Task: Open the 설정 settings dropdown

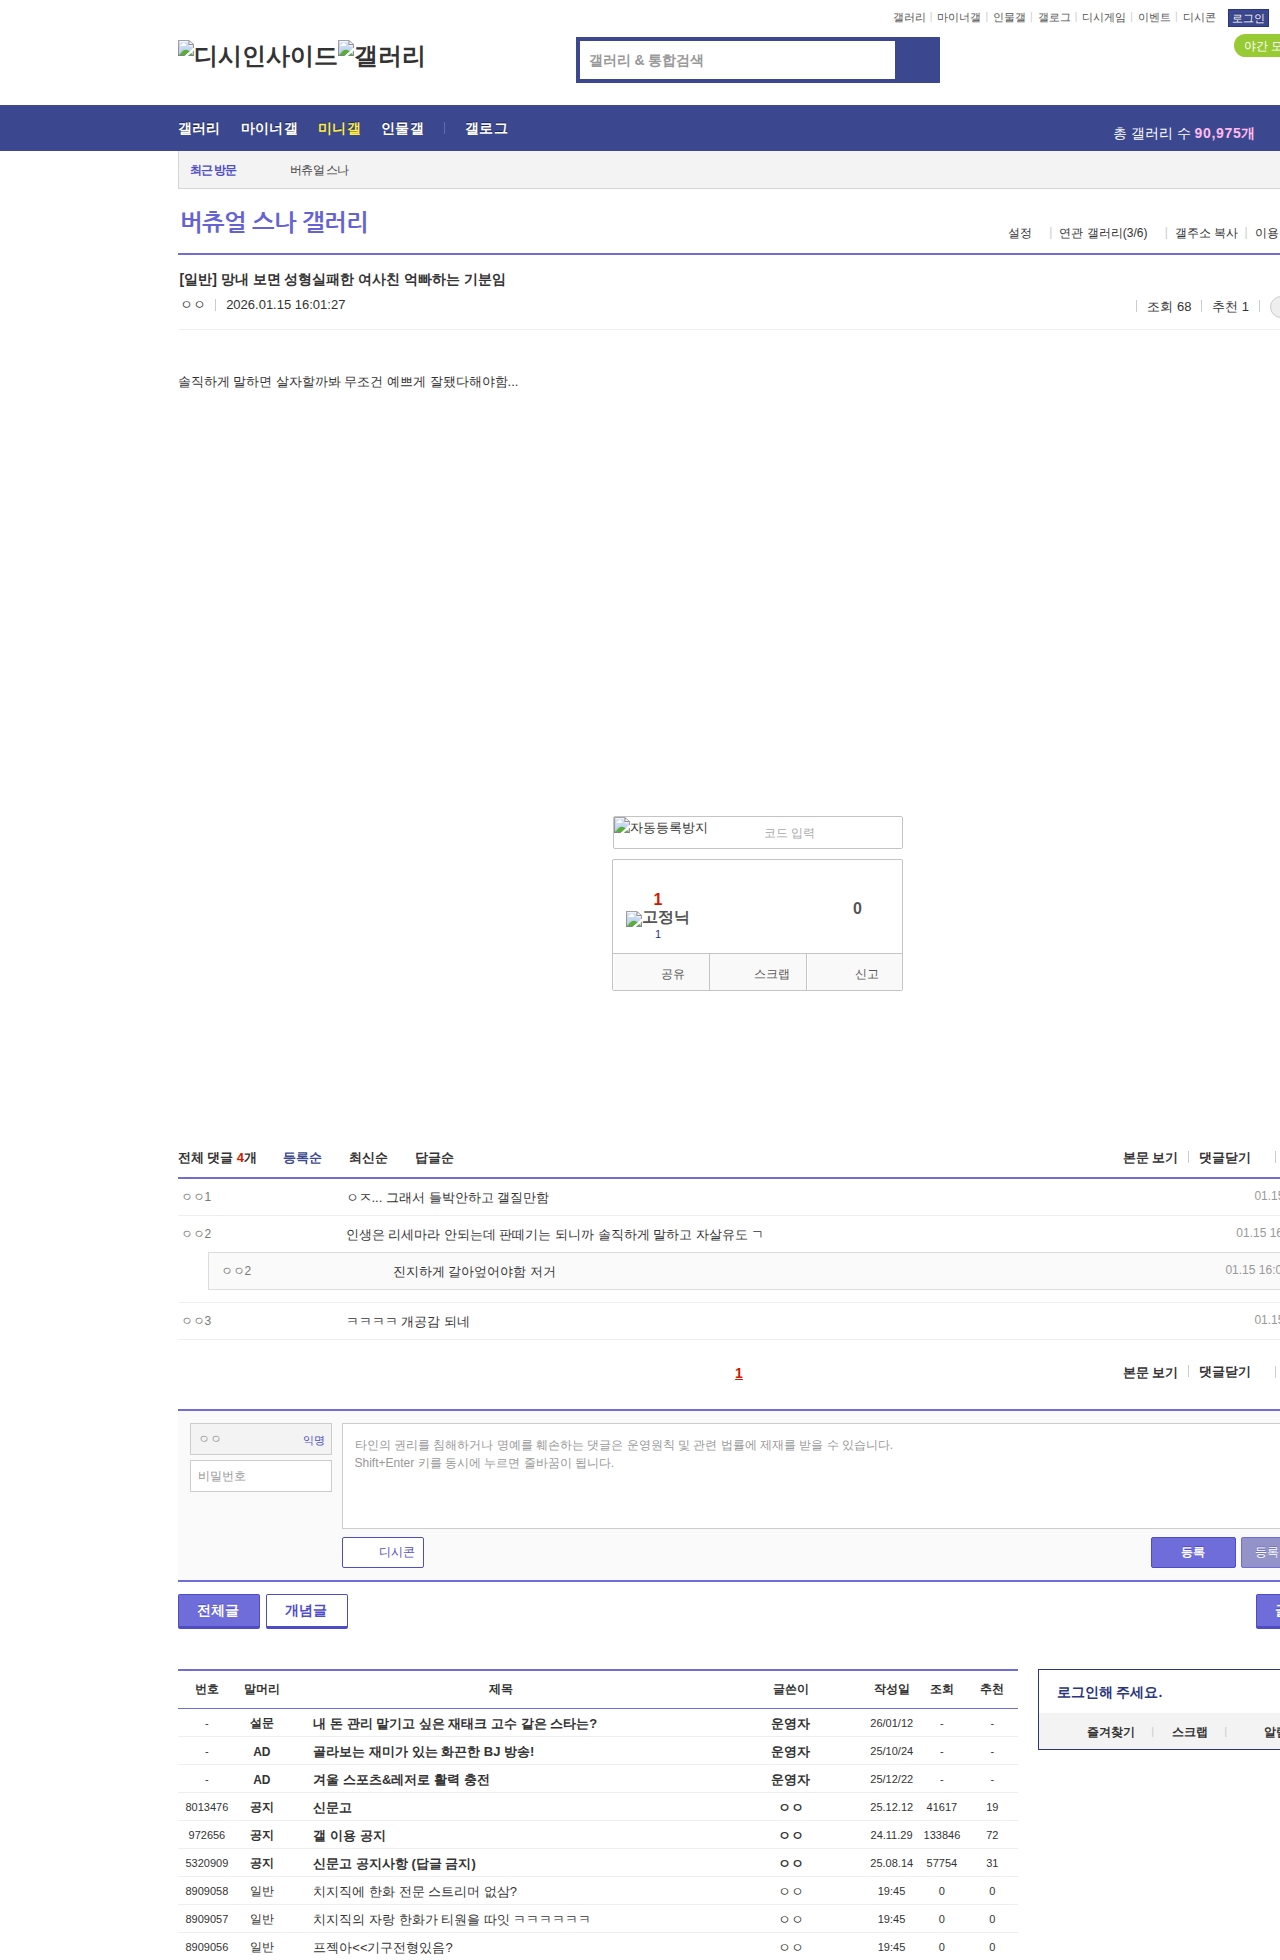Action: tap(1019, 233)
